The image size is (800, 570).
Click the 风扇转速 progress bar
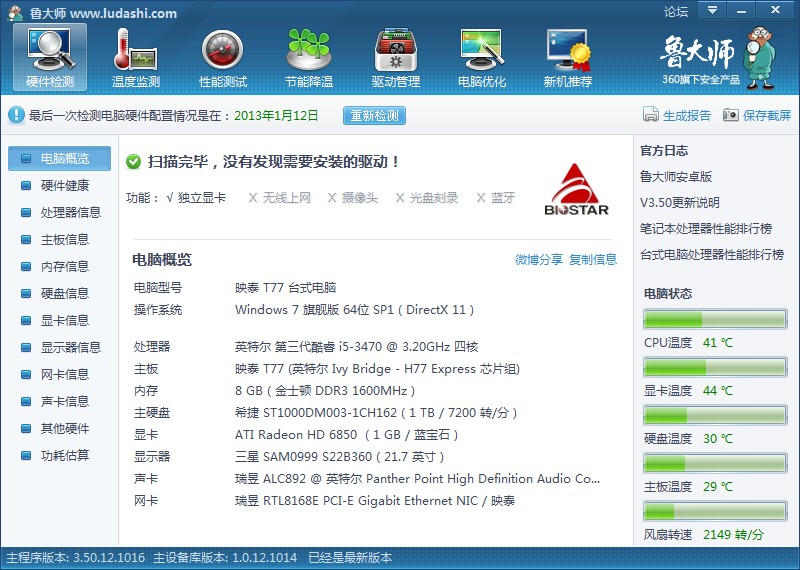715,511
